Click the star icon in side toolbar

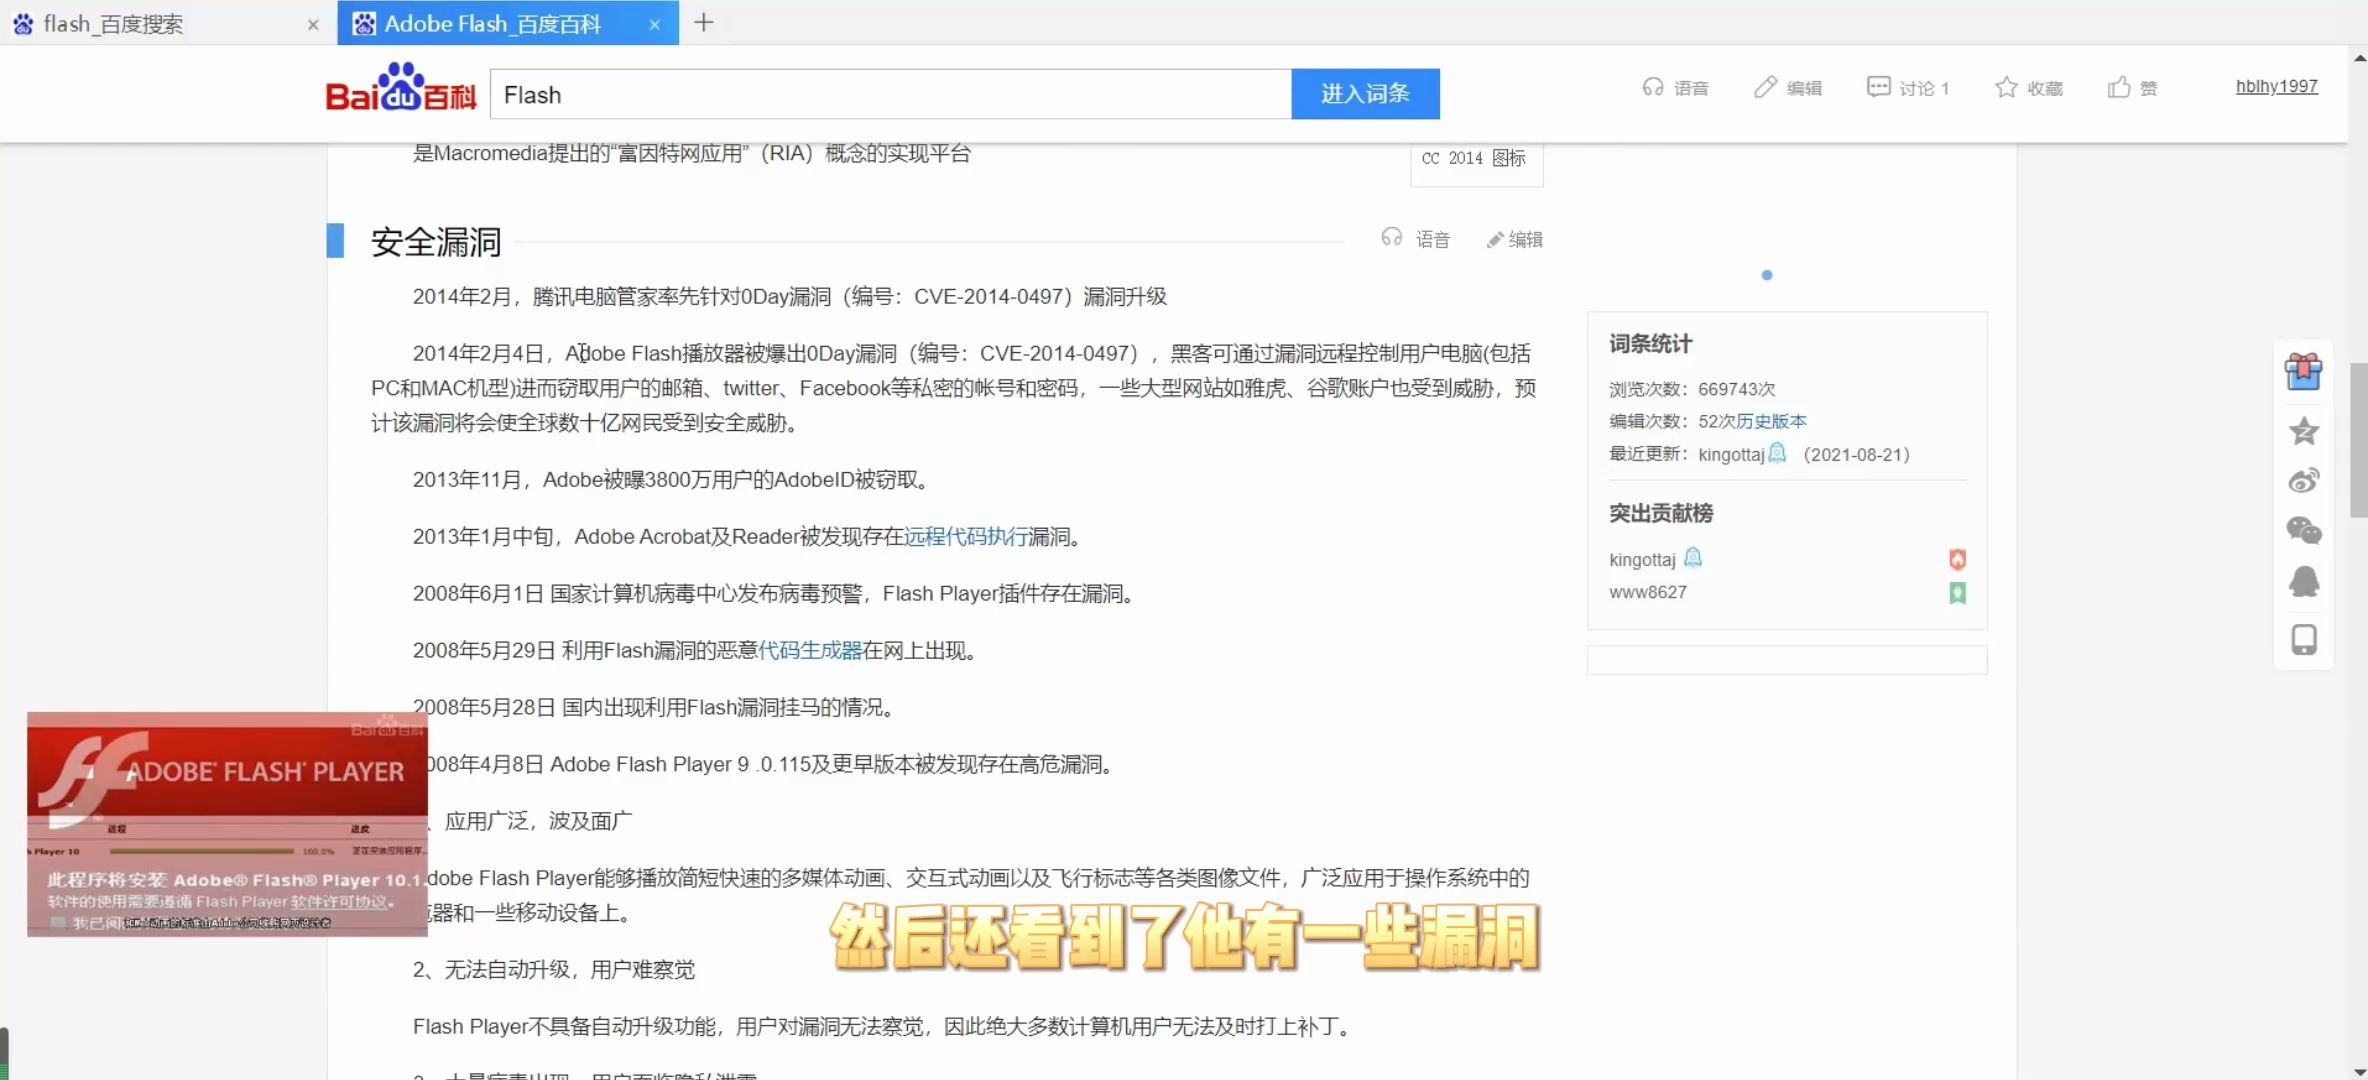[x=2304, y=431]
